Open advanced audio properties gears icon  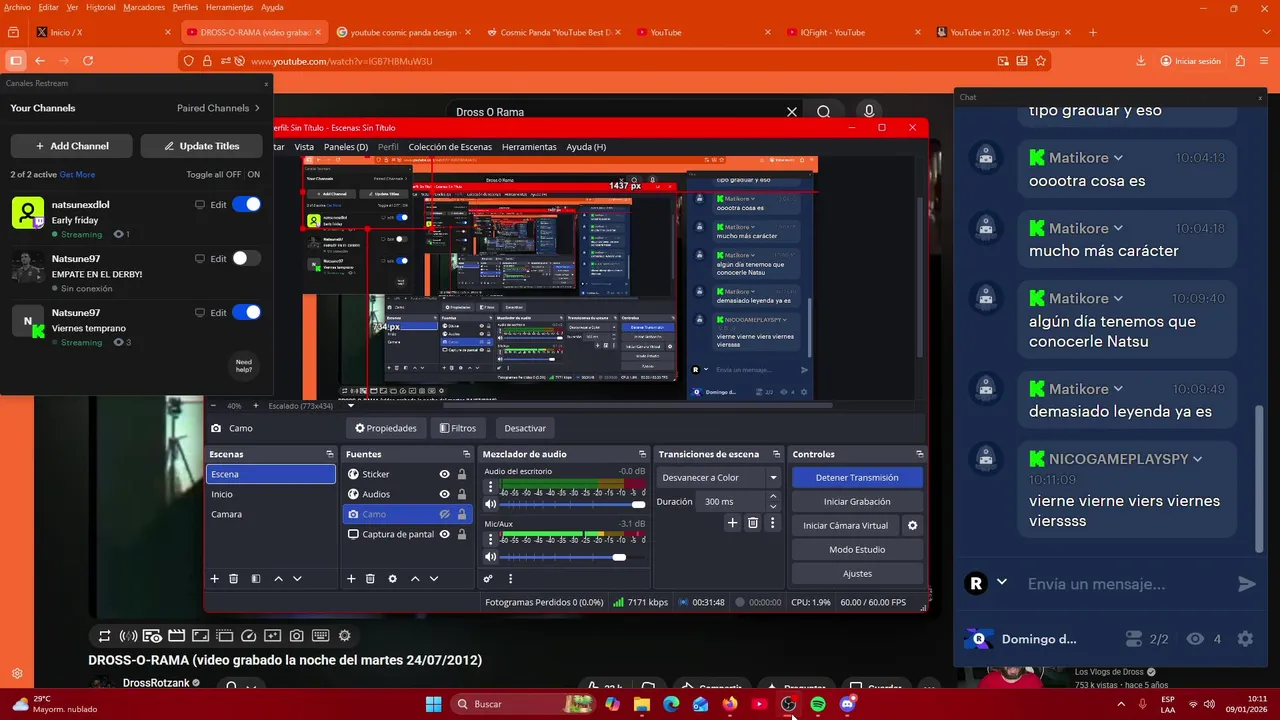(488, 578)
